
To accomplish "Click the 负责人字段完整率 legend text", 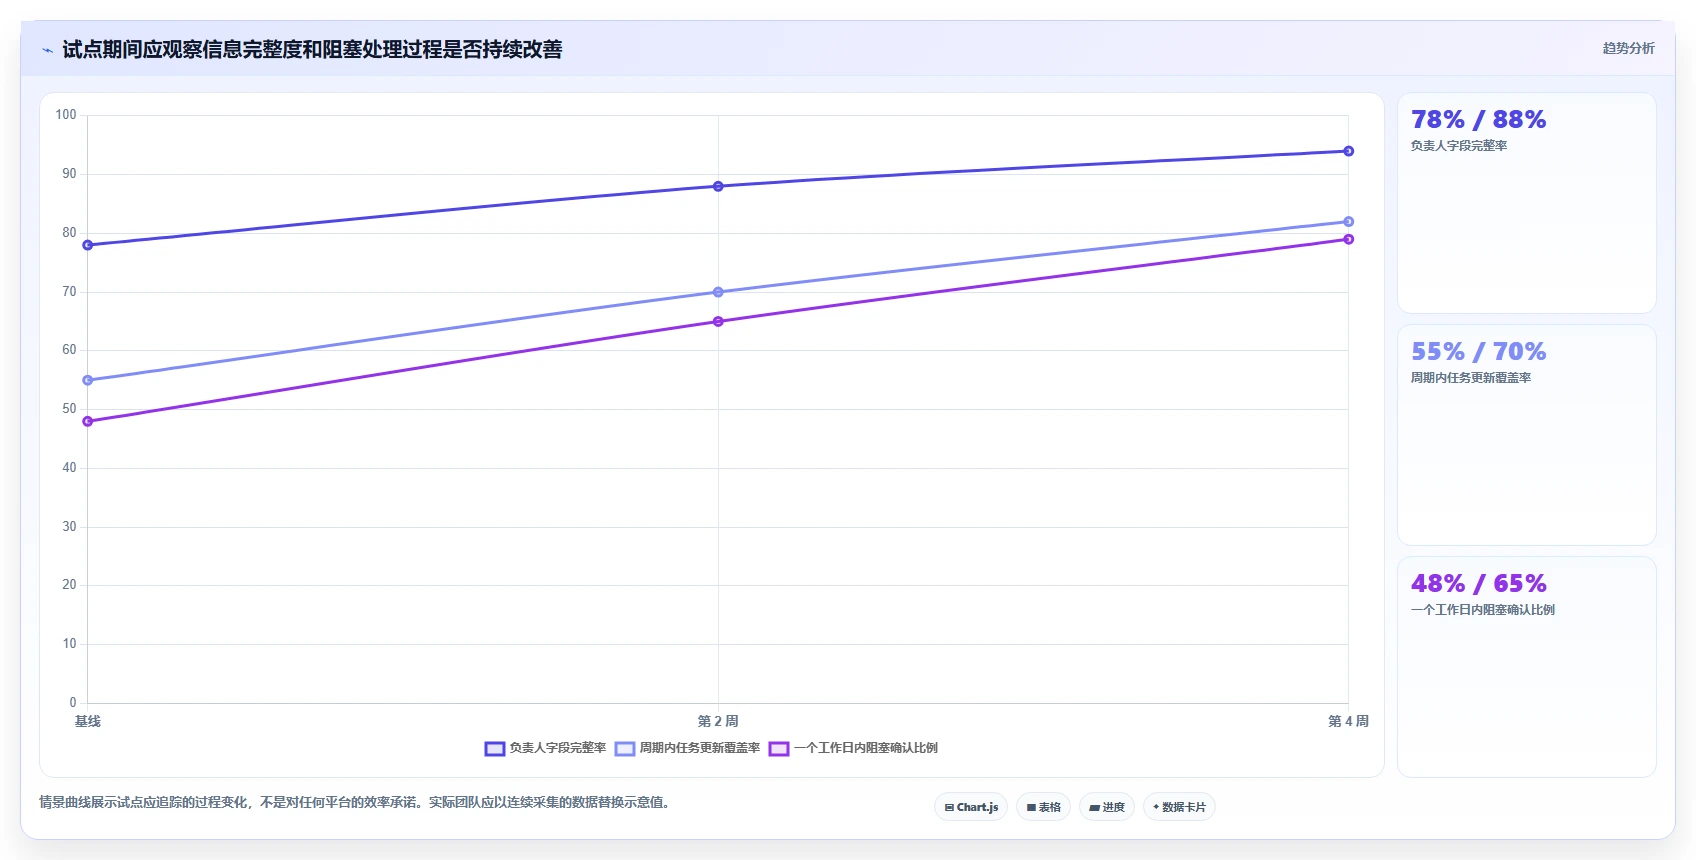I will pyautogui.click(x=558, y=748).
